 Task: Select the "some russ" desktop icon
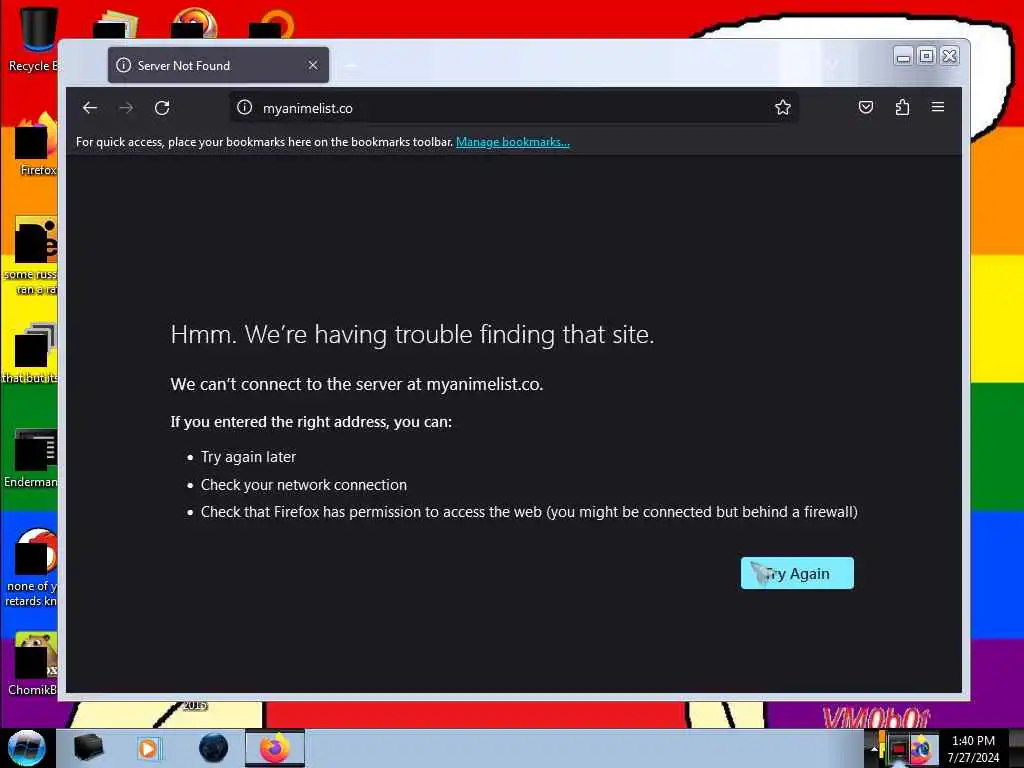coord(31,256)
